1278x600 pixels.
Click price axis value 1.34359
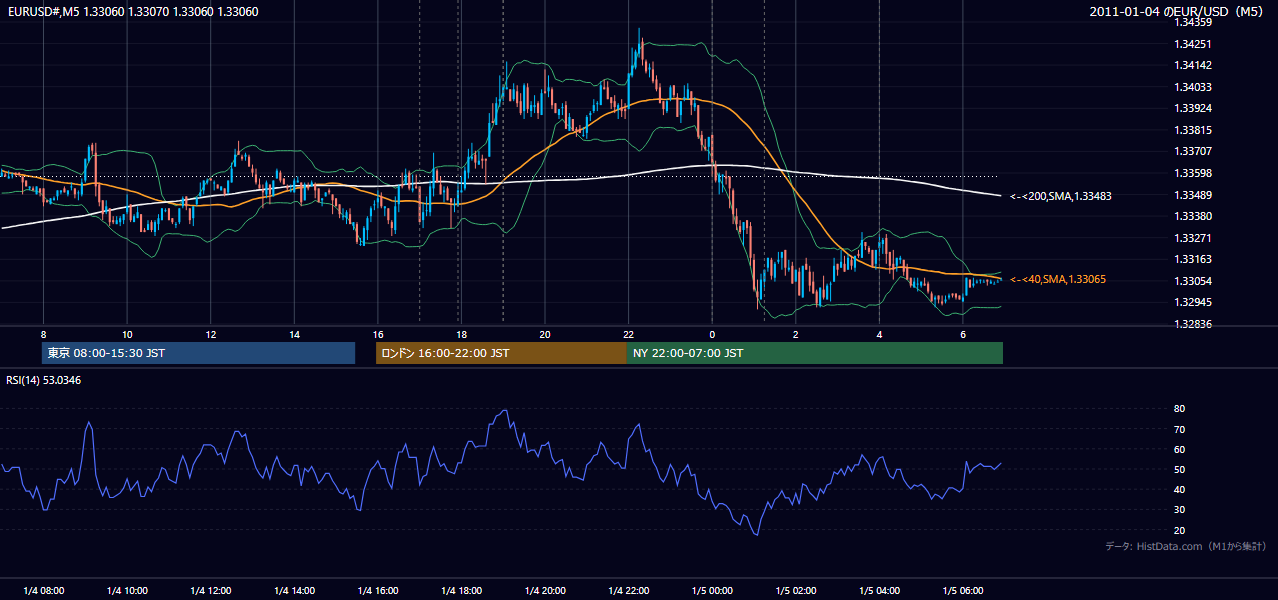point(1194,22)
